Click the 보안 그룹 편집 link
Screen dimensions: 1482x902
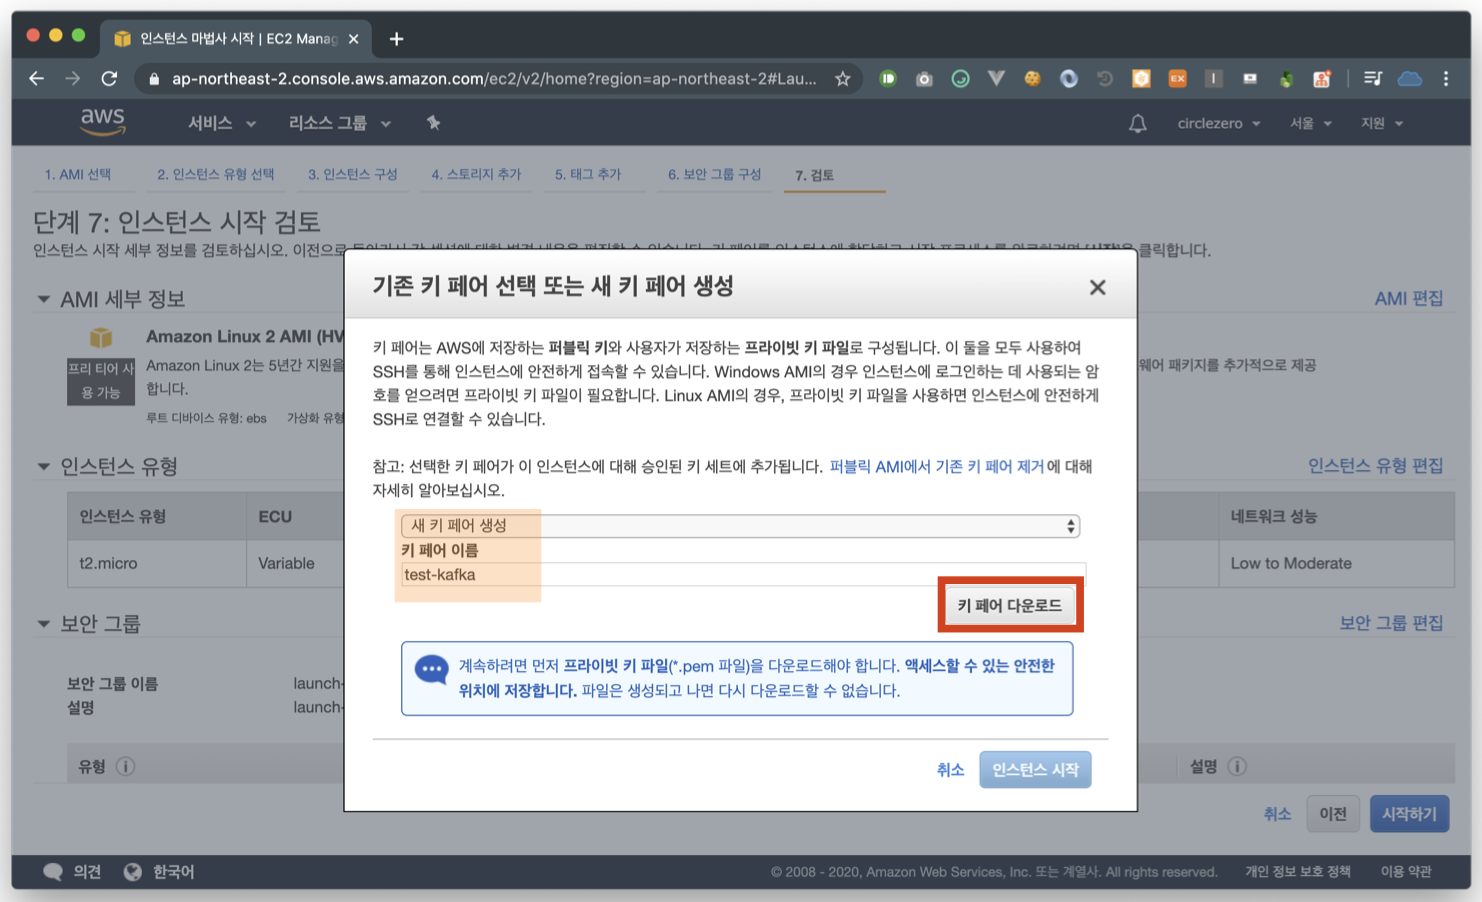click(x=1391, y=622)
